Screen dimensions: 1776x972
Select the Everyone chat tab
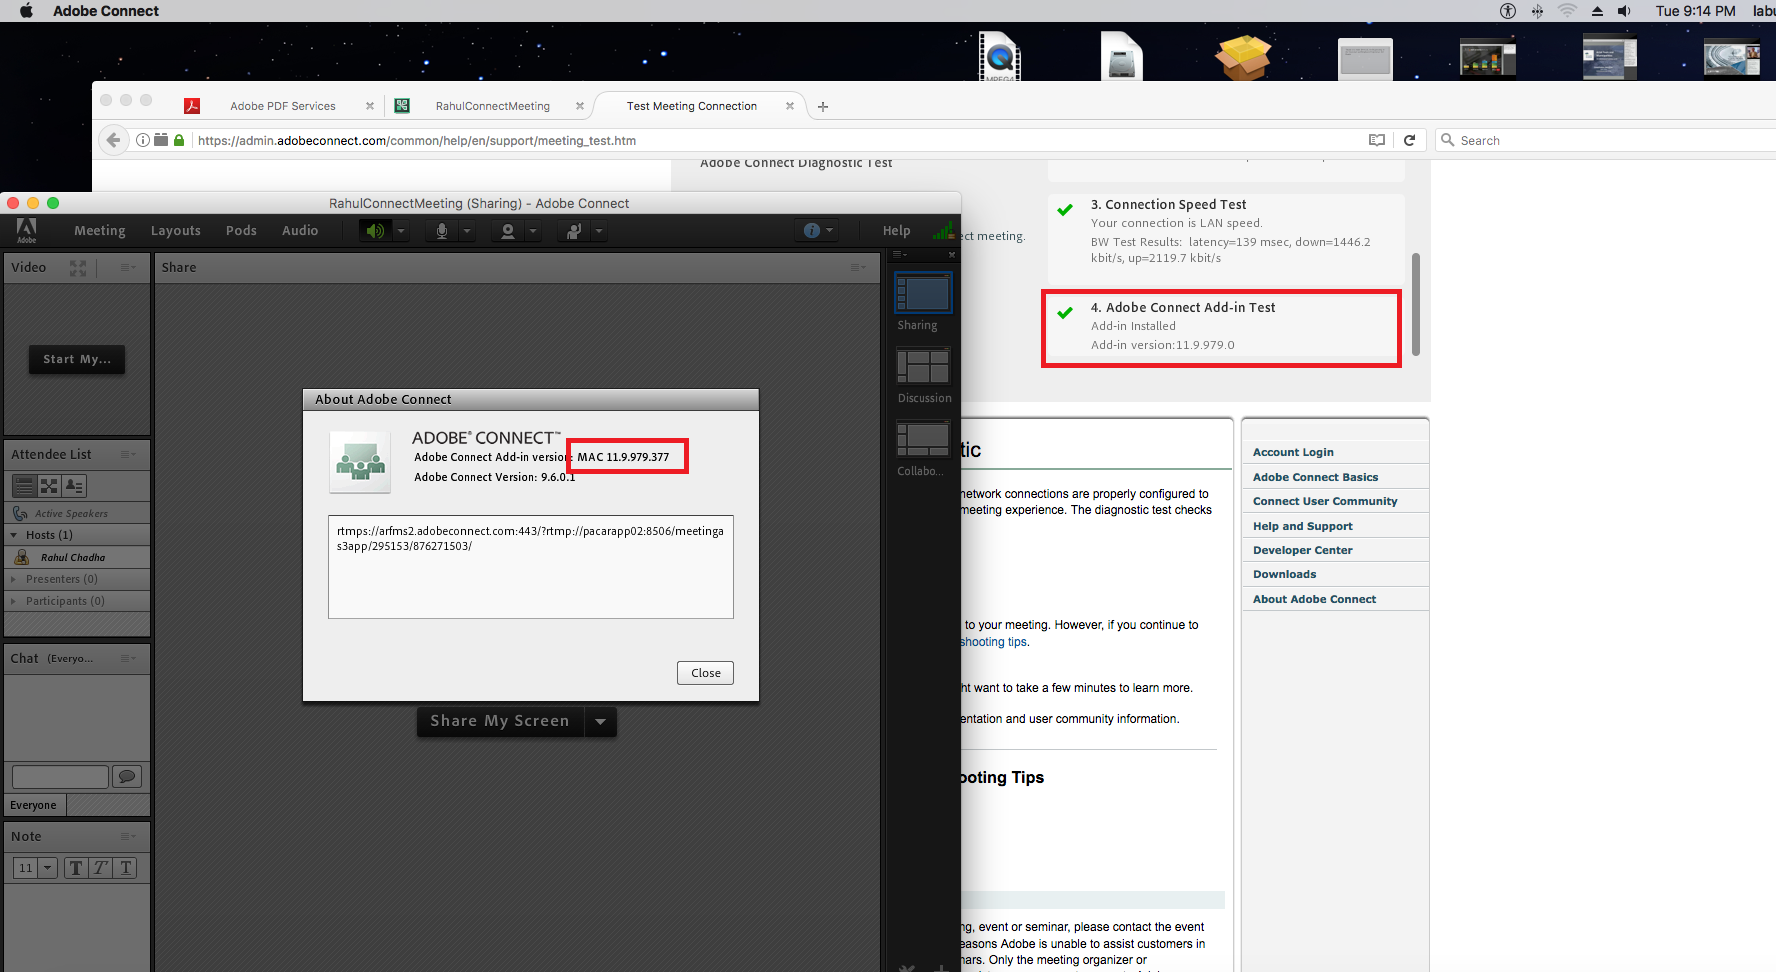(34, 805)
